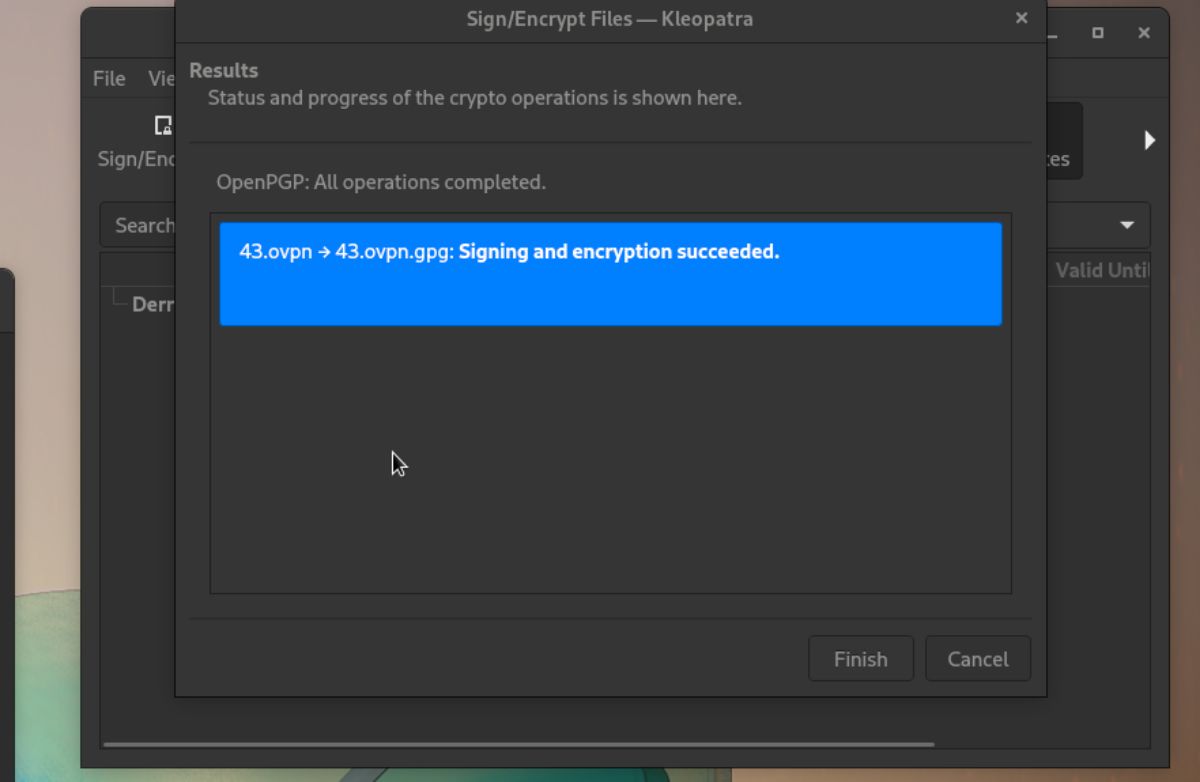The width and height of the screenshot is (1200, 782).
Task: Open the View menu
Action: [x=160, y=78]
